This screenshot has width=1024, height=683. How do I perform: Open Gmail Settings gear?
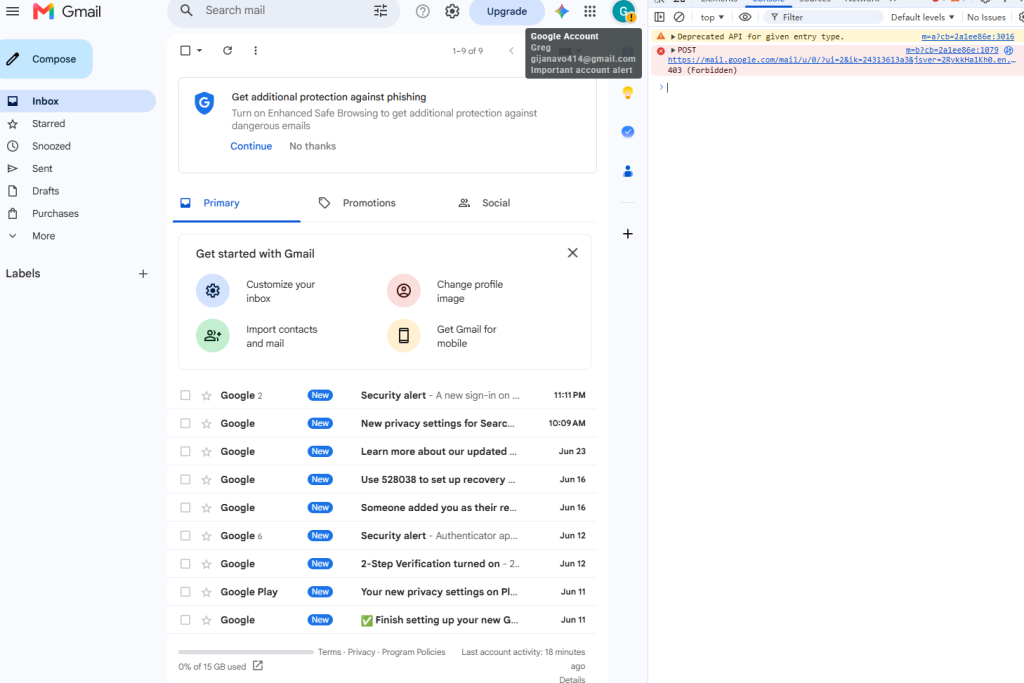click(452, 11)
